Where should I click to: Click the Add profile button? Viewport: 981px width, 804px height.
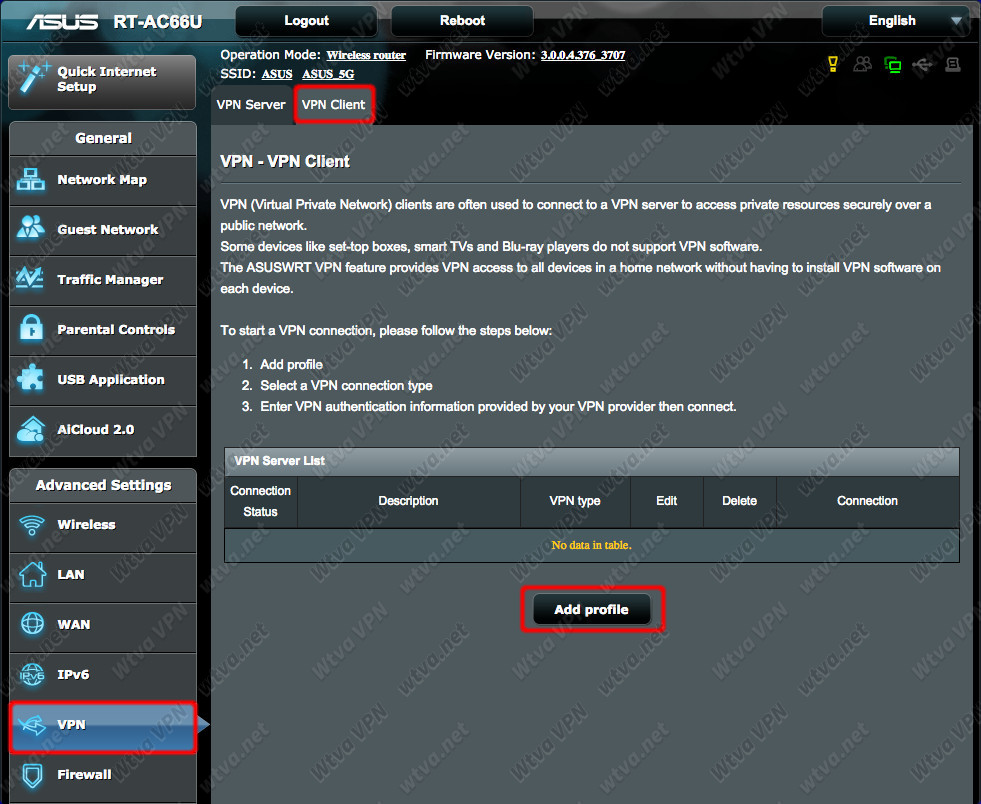591,609
